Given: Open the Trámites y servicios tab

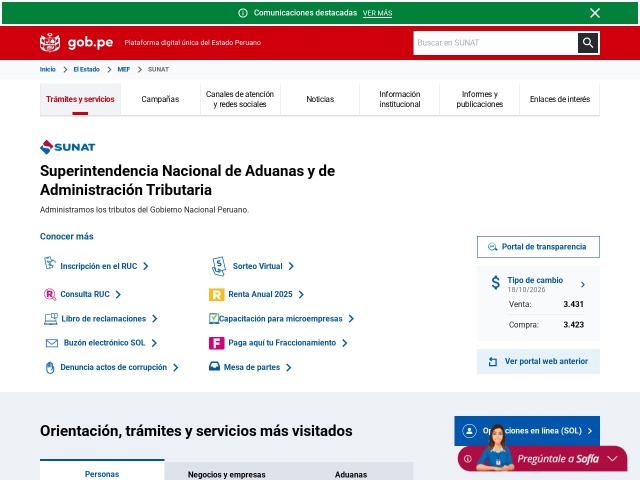Looking at the screenshot, I should 80,99.
